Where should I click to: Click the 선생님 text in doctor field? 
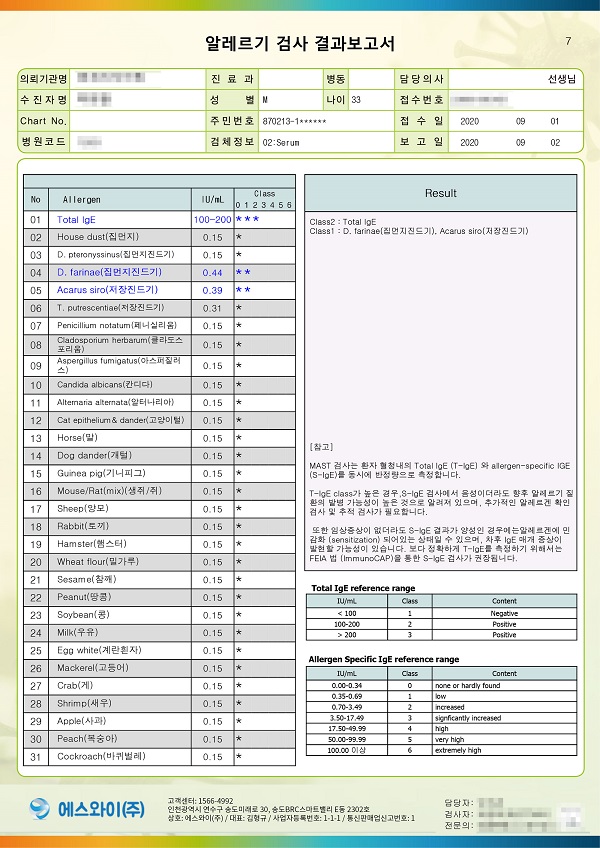tap(562, 80)
